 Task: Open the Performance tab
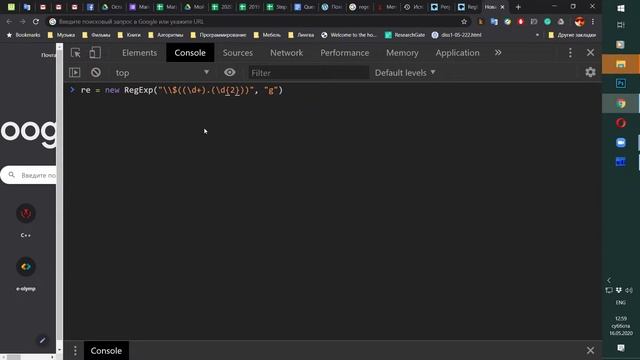point(344,53)
